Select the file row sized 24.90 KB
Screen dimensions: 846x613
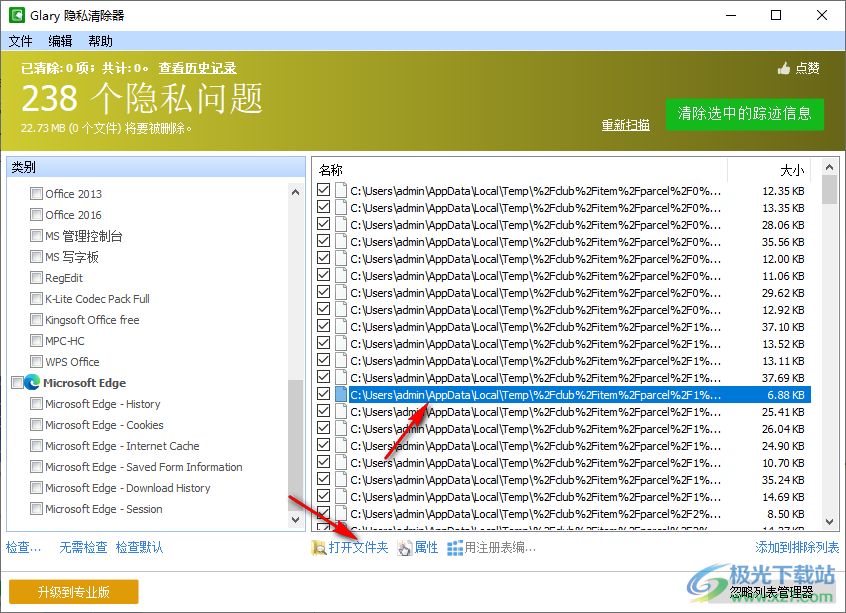click(564, 445)
